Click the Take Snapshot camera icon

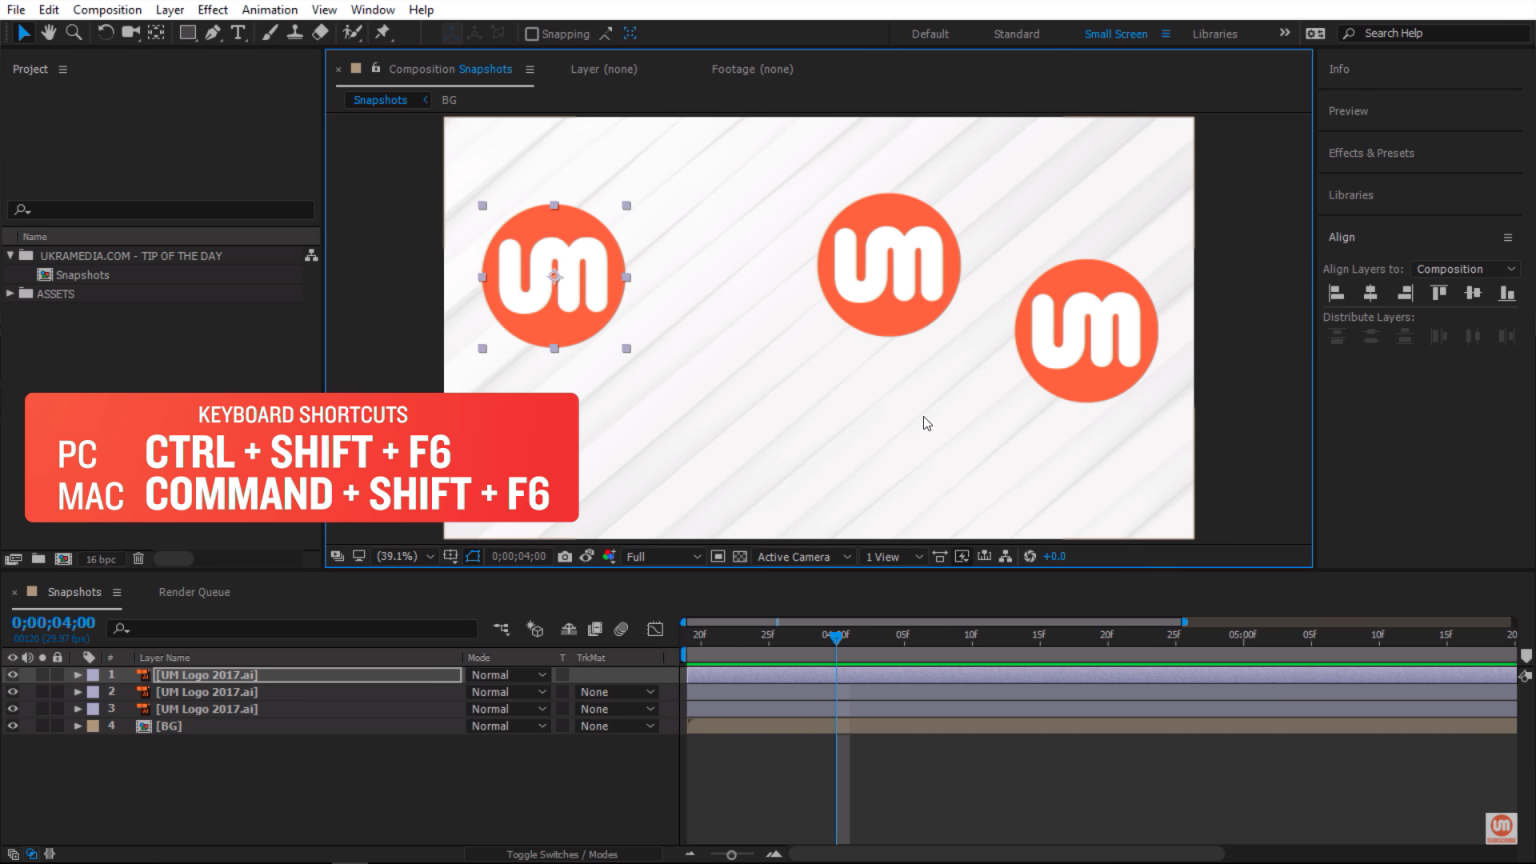point(565,557)
